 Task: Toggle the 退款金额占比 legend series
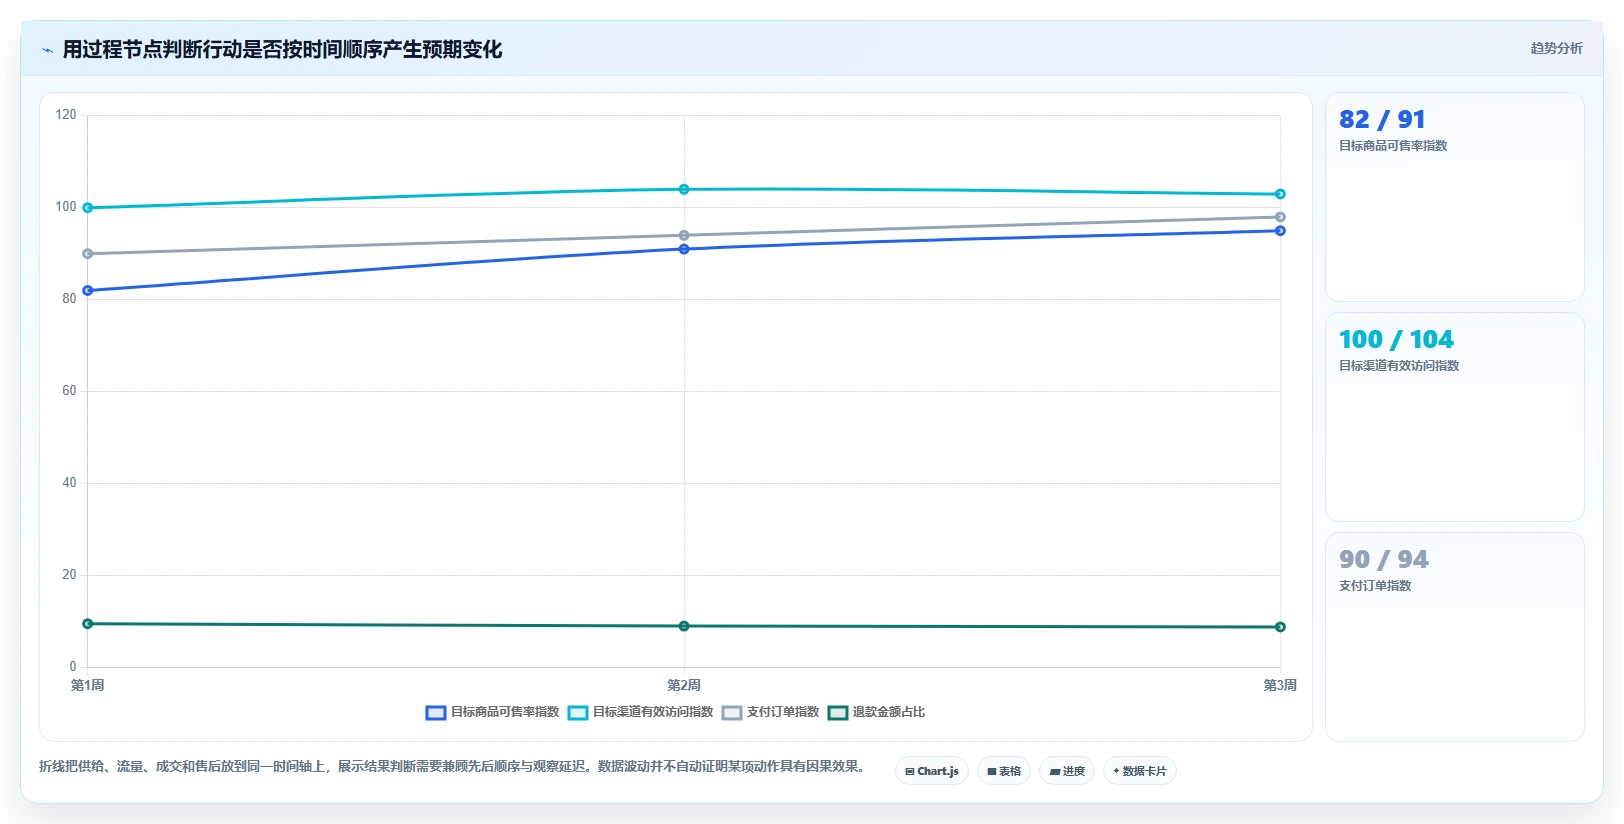(x=876, y=712)
